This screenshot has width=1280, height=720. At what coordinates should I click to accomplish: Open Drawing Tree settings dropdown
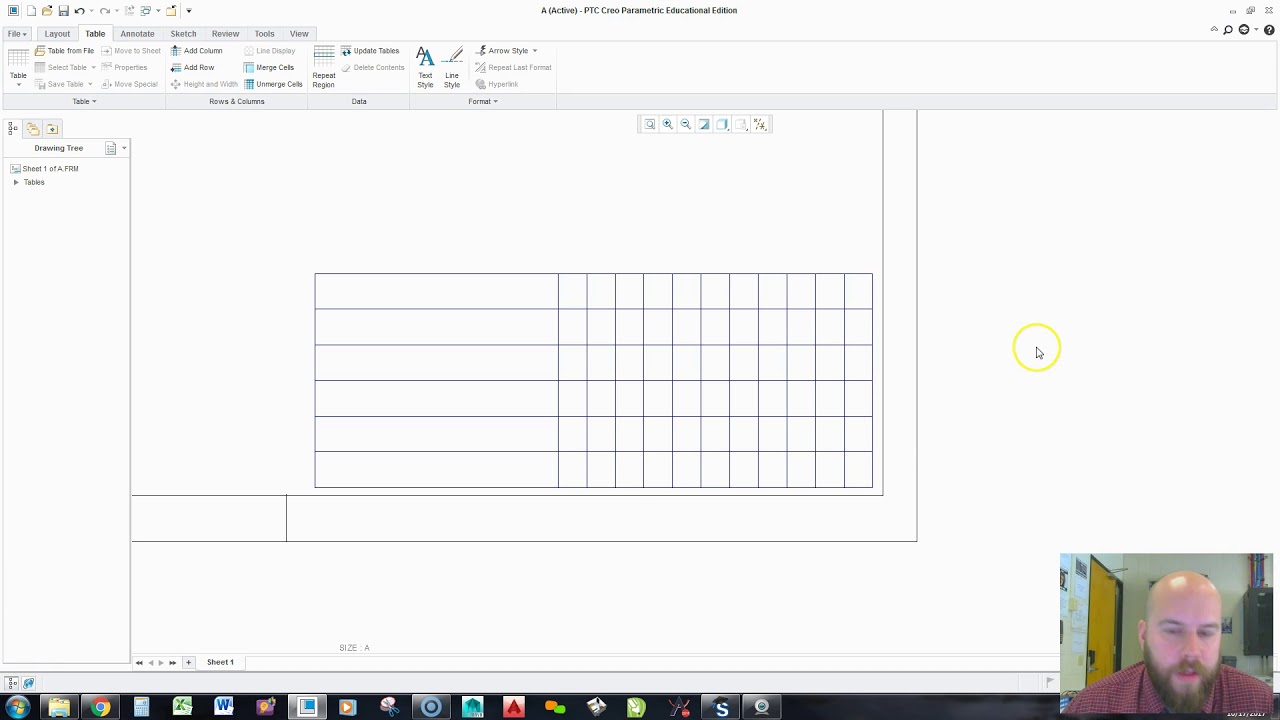114,148
